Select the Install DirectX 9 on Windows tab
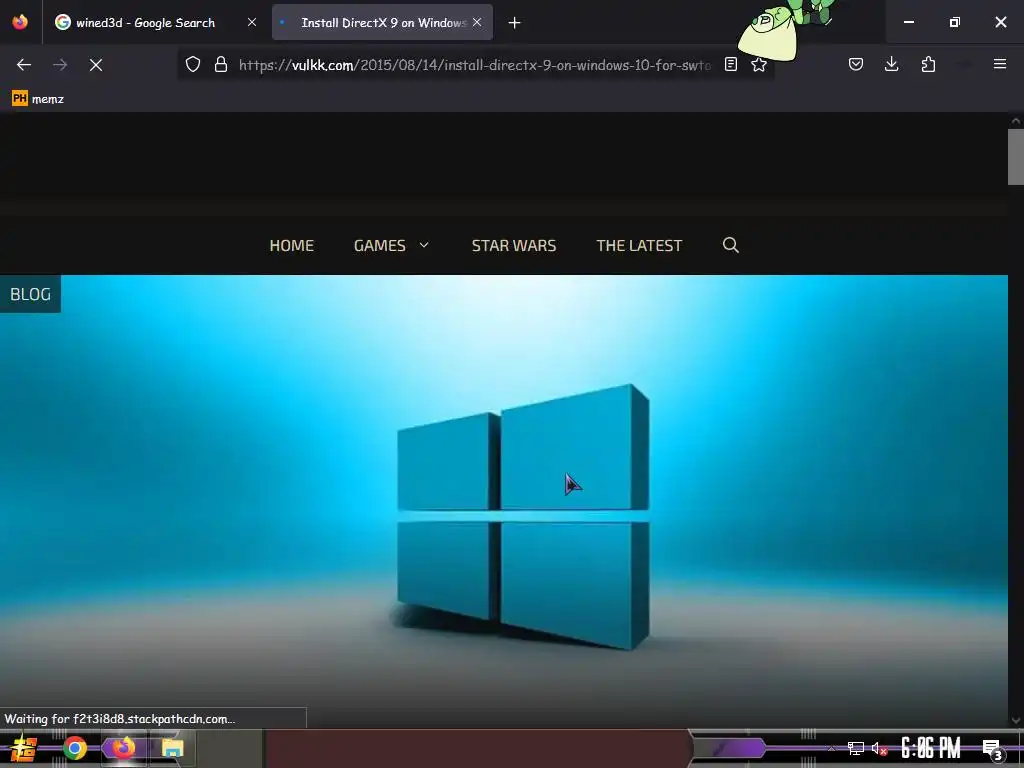Image resolution: width=1024 pixels, height=768 pixels. coord(383,23)
